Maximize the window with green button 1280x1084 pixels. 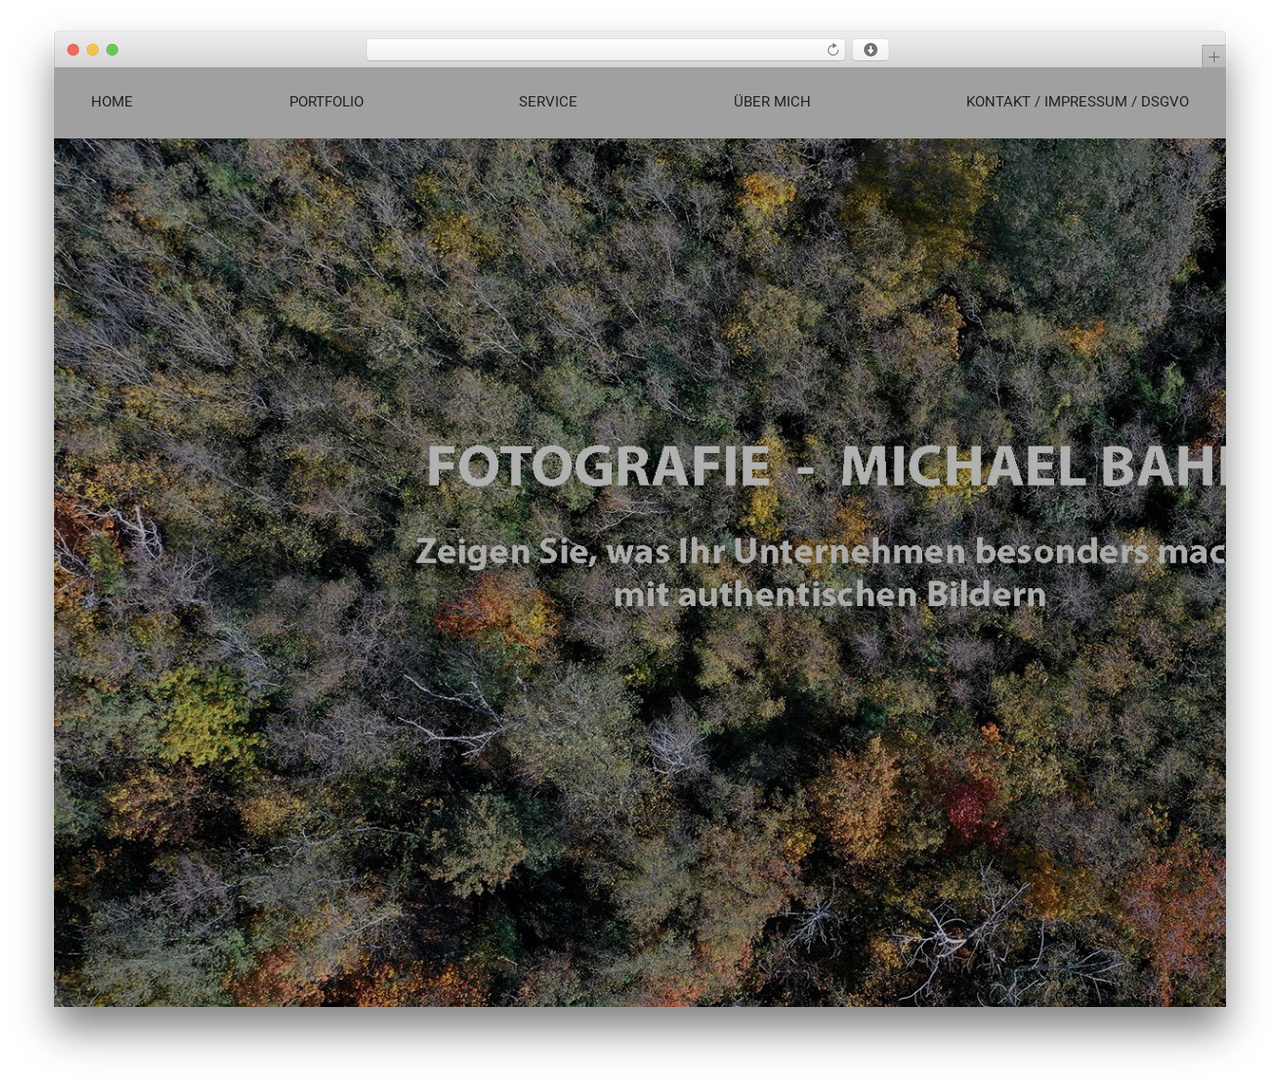coord(112,50)
